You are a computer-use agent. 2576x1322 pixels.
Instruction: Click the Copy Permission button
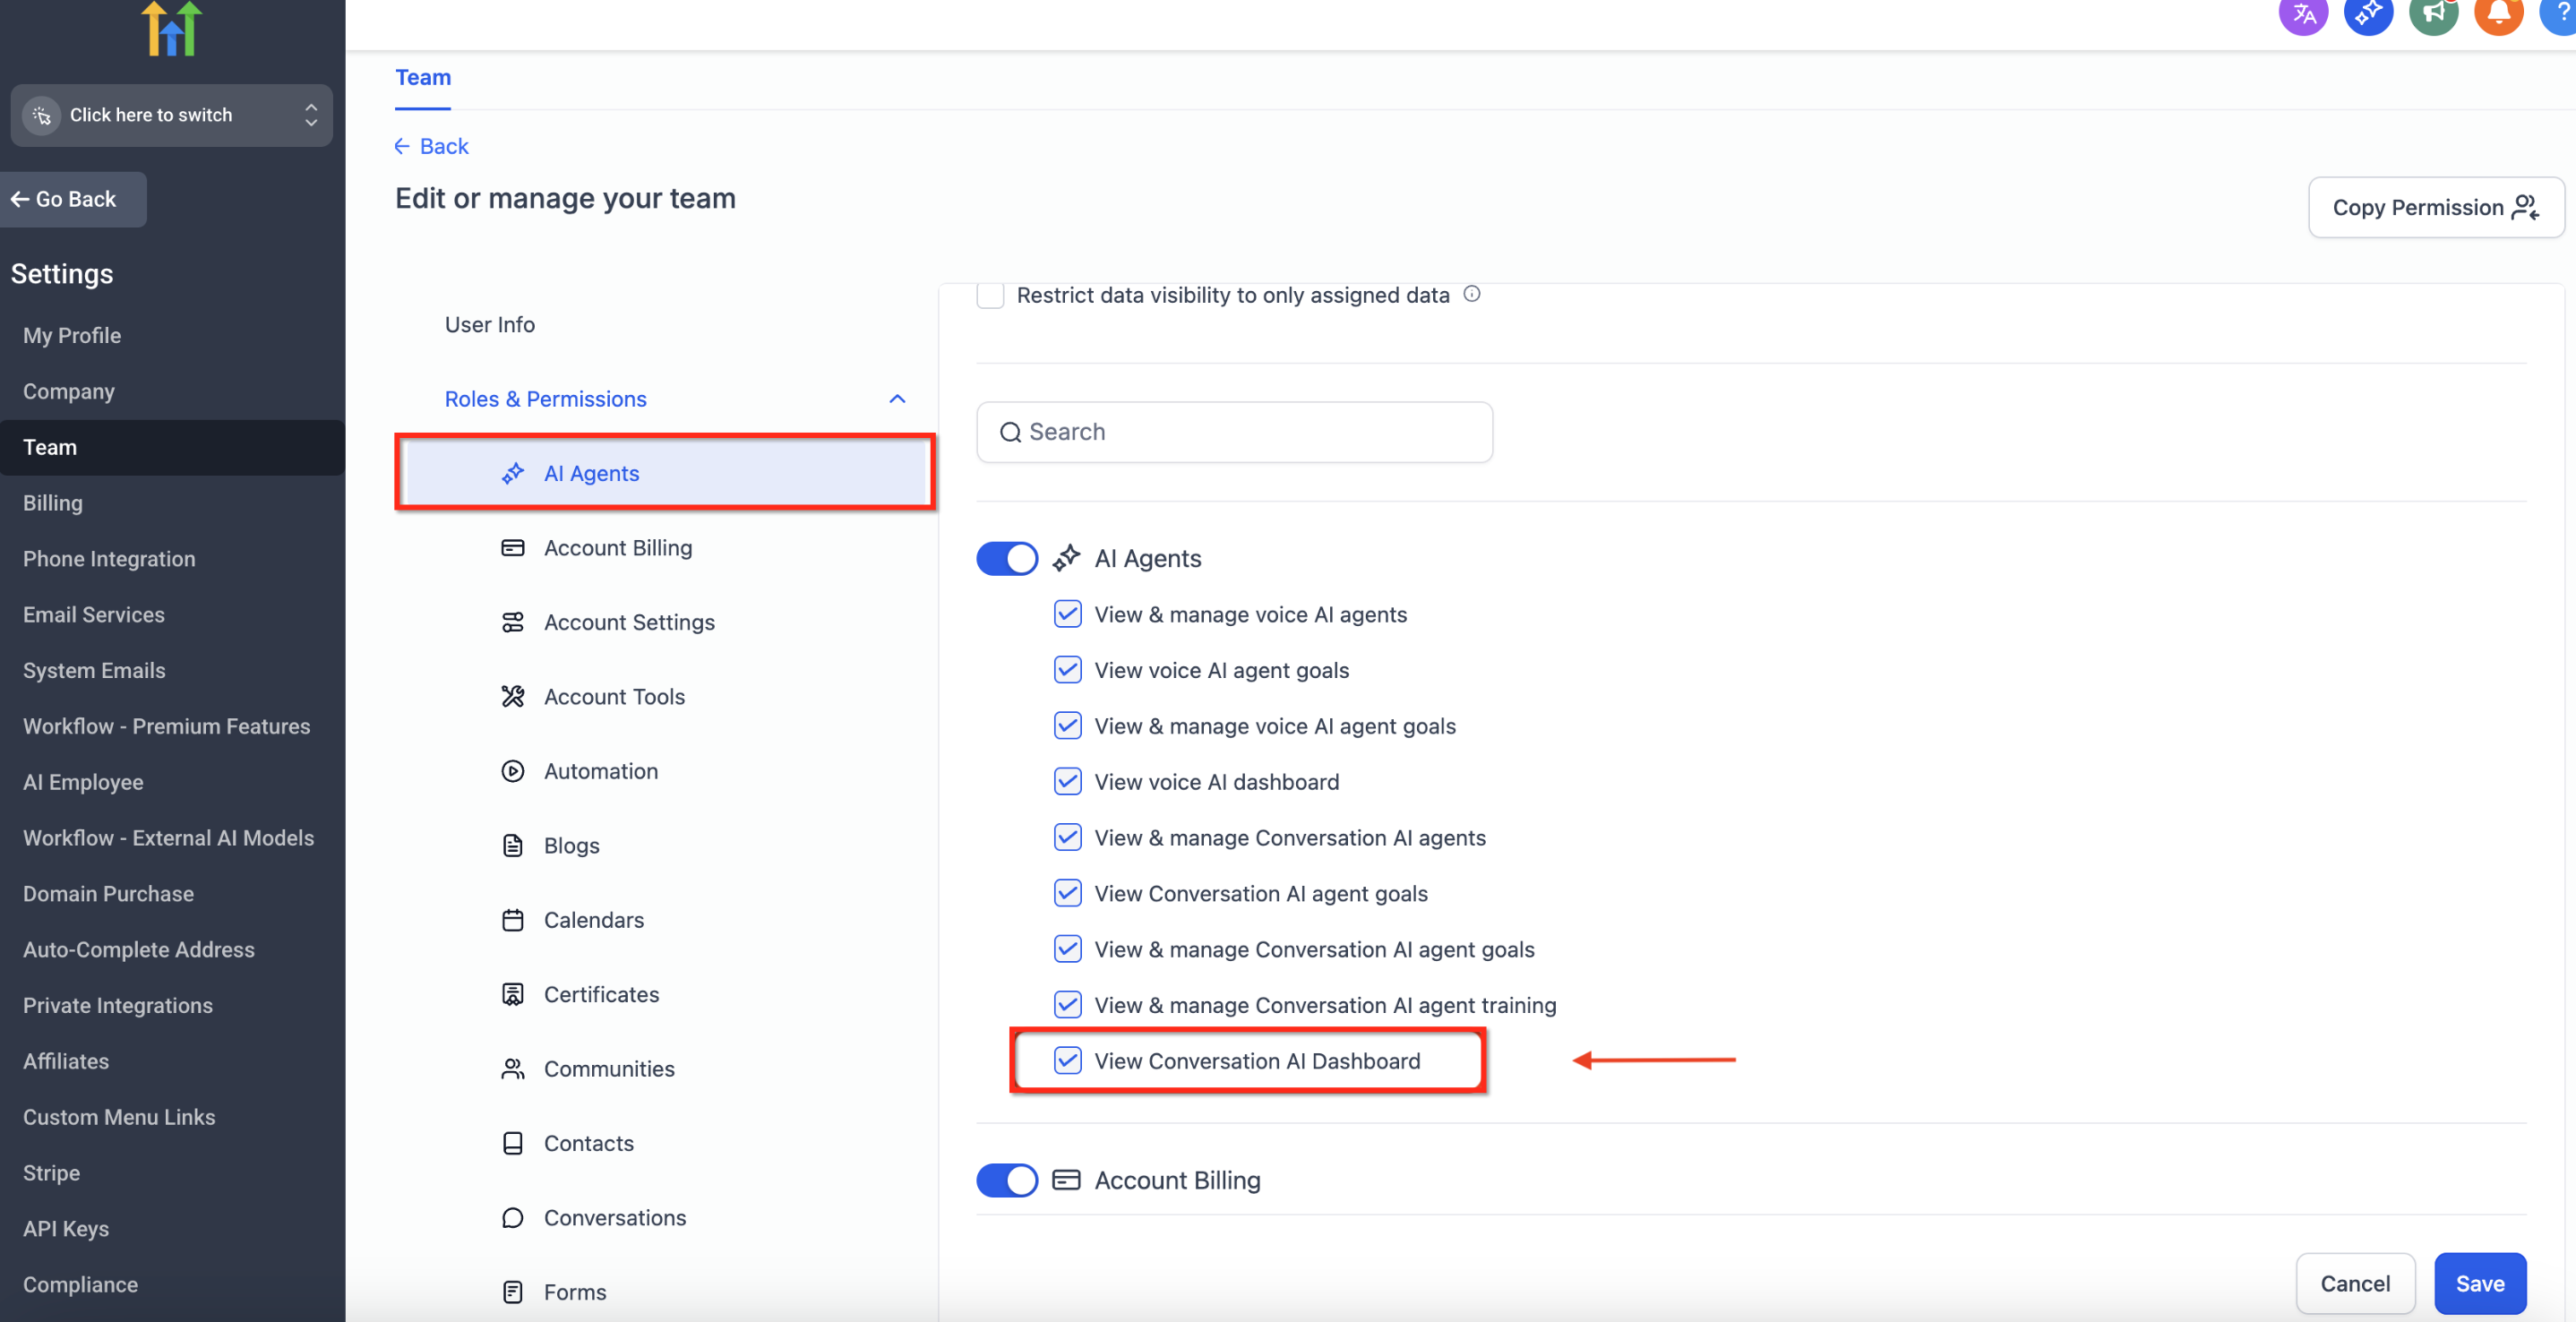[x=2435, y=207]
